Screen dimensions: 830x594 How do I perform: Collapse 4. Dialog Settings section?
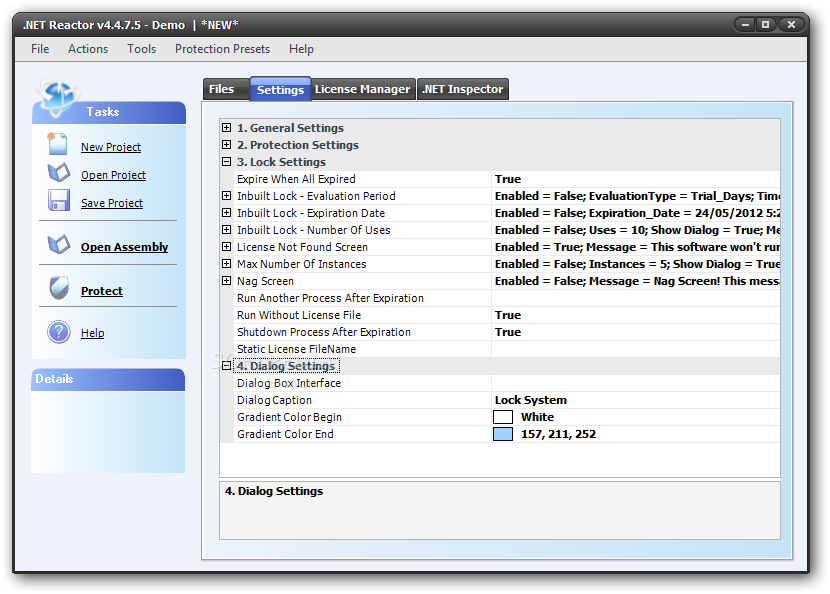[x=227, y=365]
